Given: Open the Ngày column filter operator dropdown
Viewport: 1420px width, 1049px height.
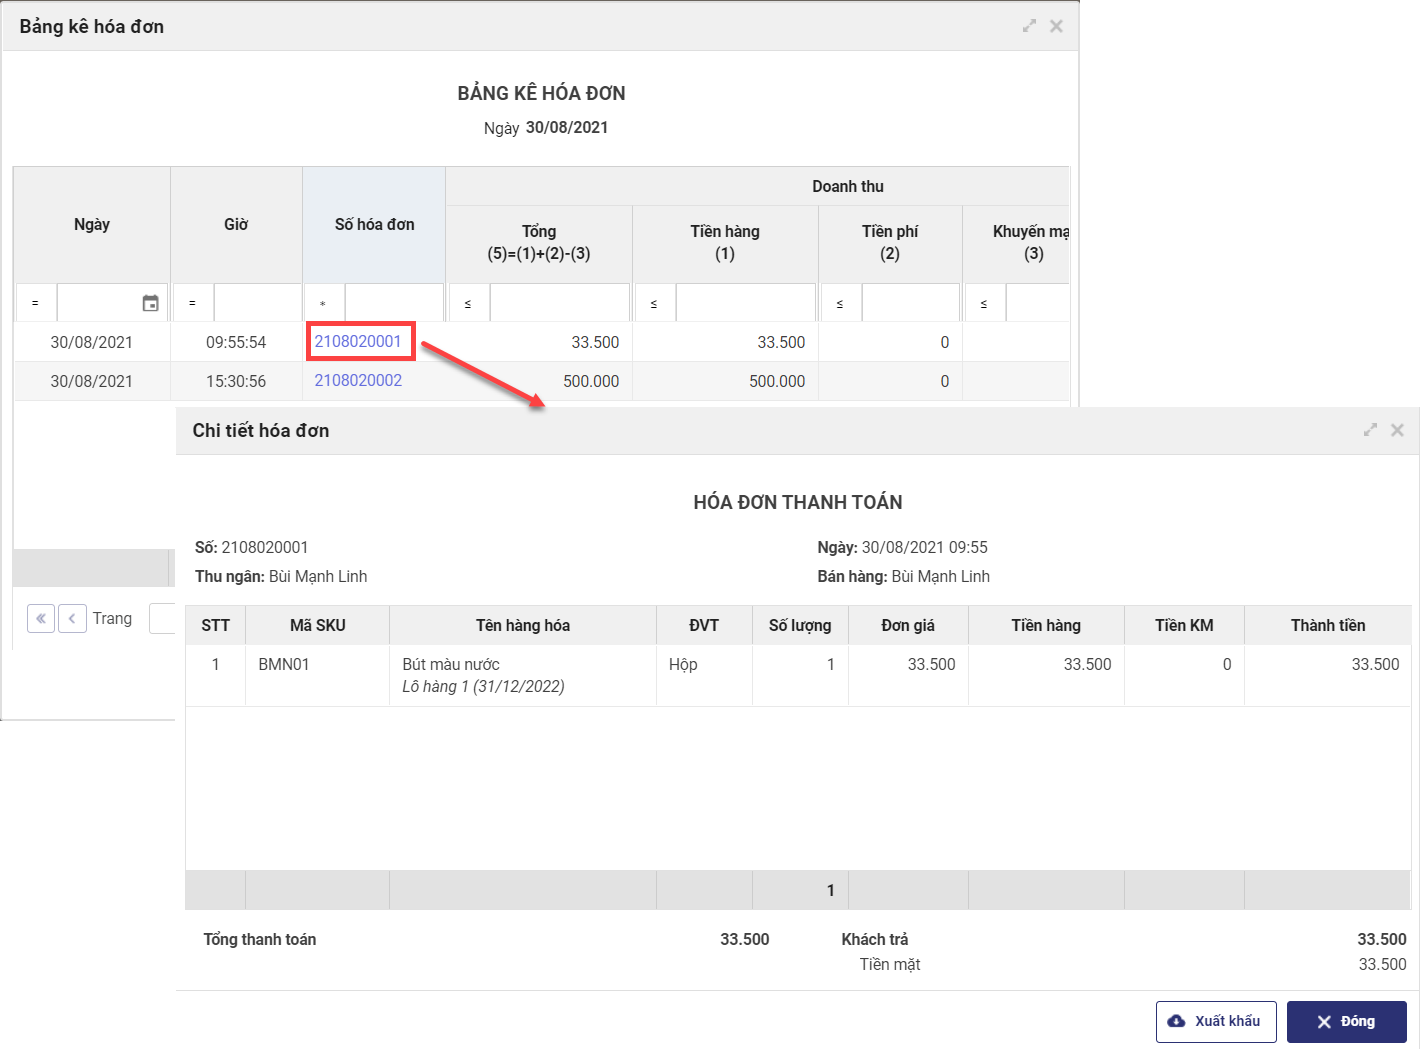Looking at the screenshot, I should [x=36, y=303].
